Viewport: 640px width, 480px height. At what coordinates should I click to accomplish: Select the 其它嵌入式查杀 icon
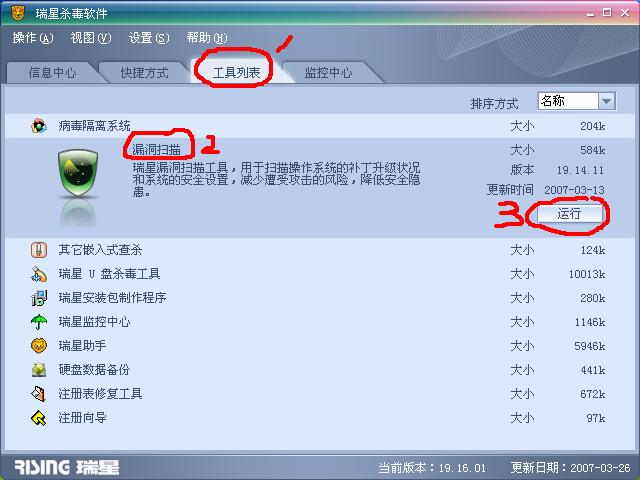[39, 249]
